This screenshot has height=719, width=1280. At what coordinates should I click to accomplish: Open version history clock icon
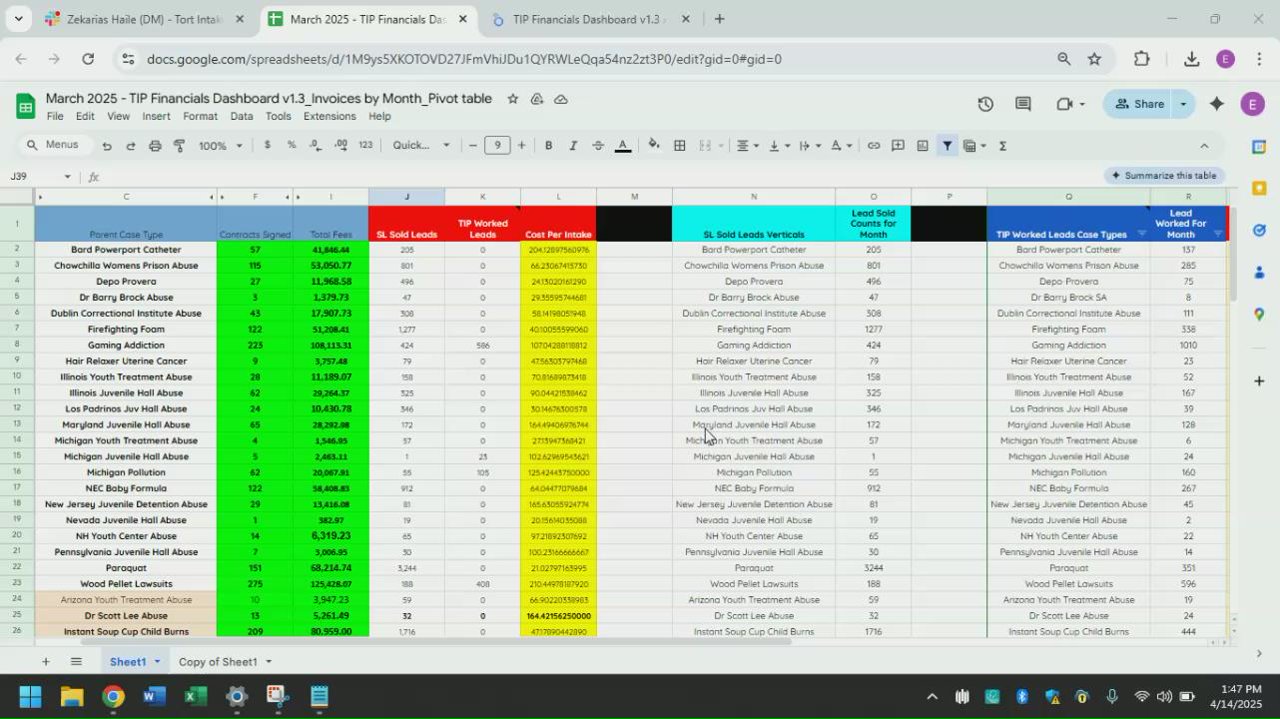click(x=985, y=104)
